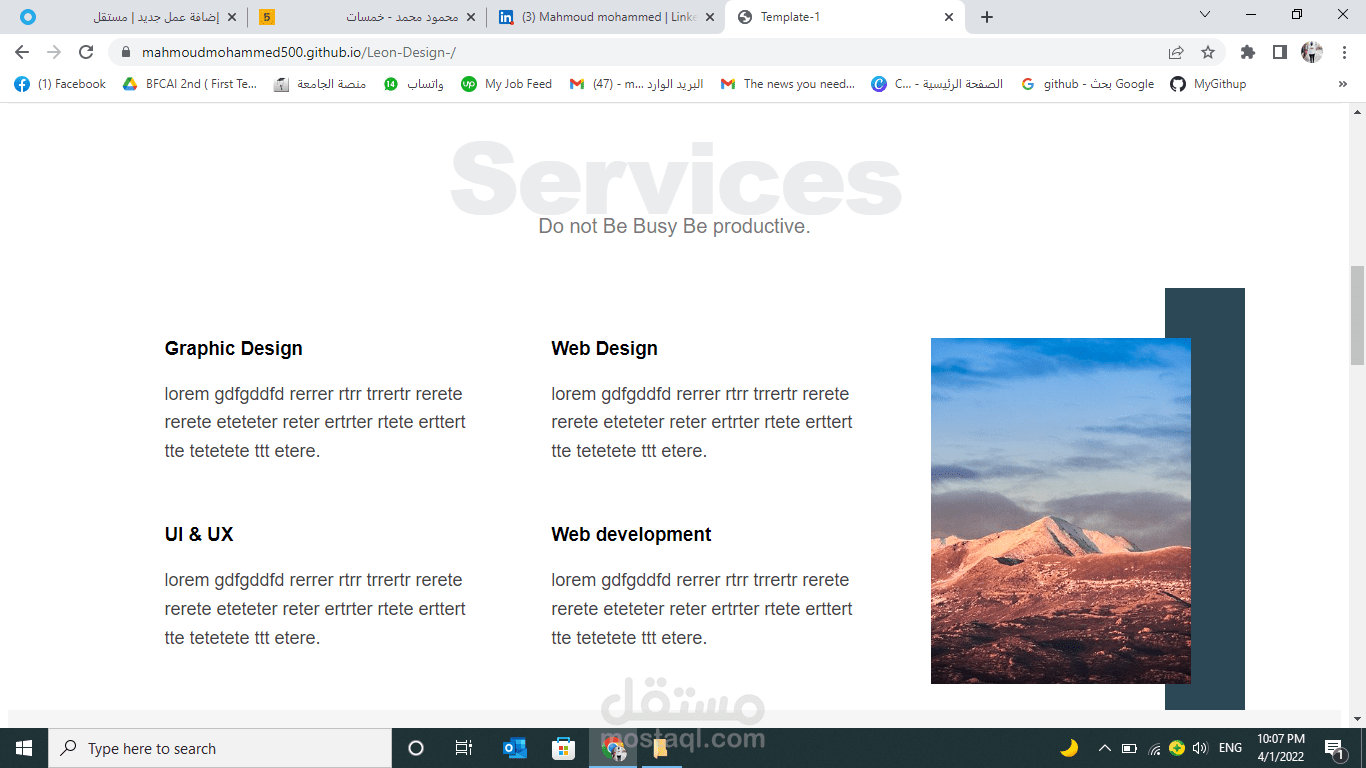Close the خمسات tab
The width and height of the screenshot is (1366, 768).
[x=471, y=17]
